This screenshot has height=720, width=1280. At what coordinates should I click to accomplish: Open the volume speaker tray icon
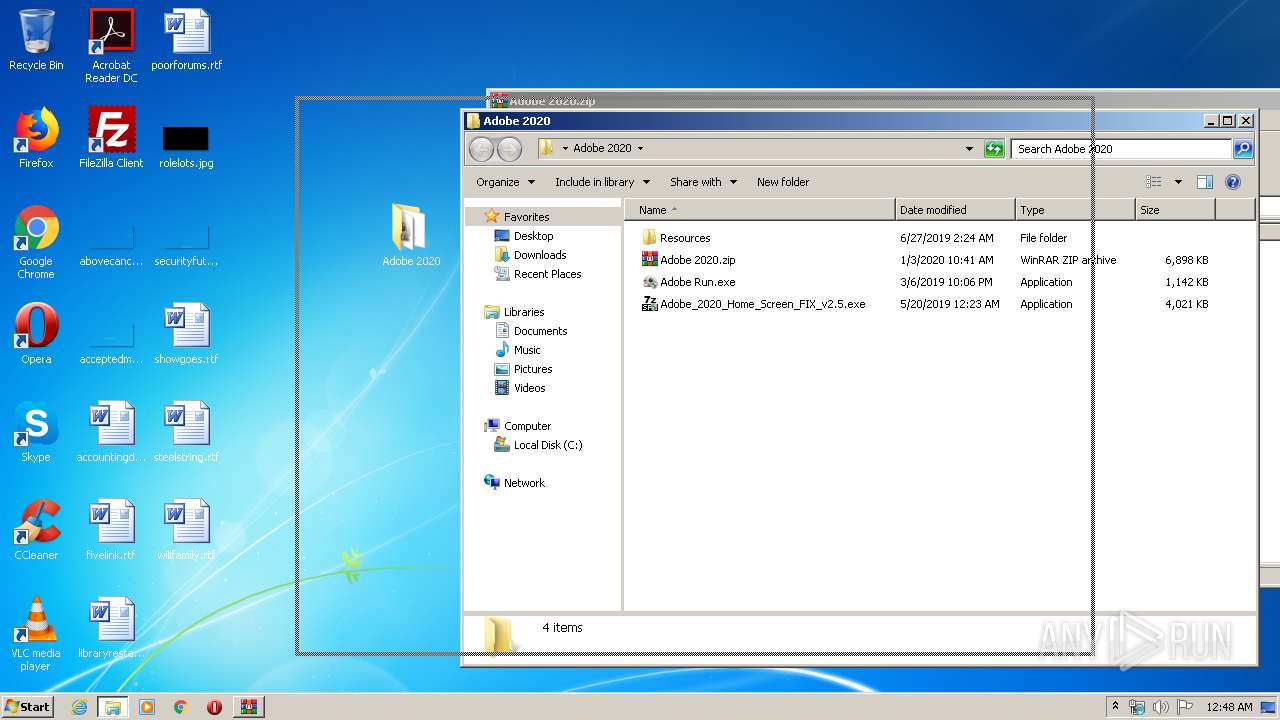click(1160, 707)
